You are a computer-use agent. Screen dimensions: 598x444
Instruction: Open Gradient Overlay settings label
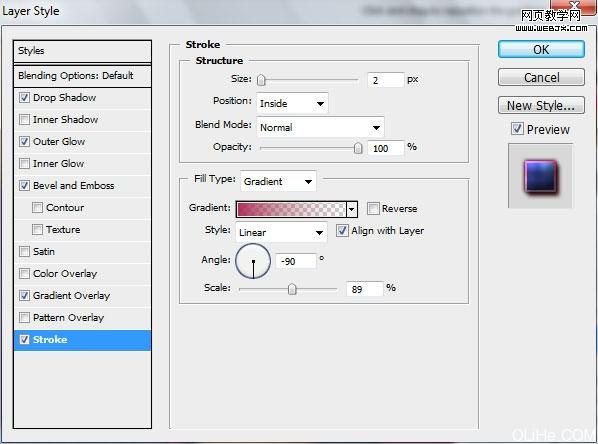pos(72,296)
